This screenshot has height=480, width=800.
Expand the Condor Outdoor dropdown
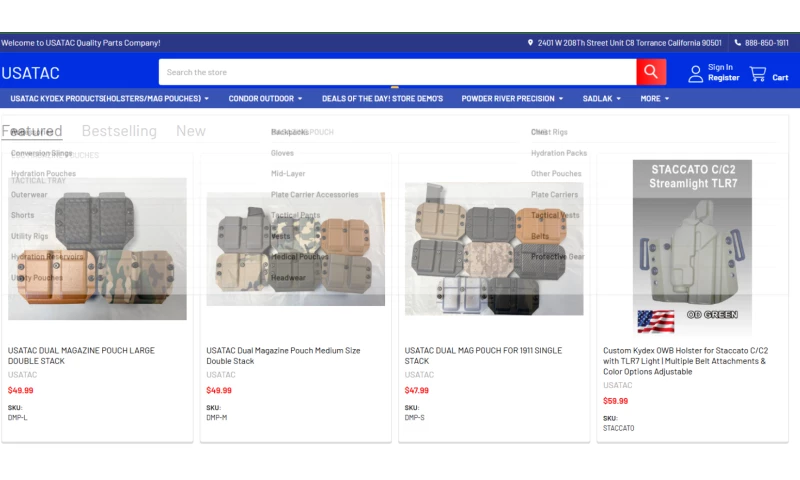click(265, 99)
